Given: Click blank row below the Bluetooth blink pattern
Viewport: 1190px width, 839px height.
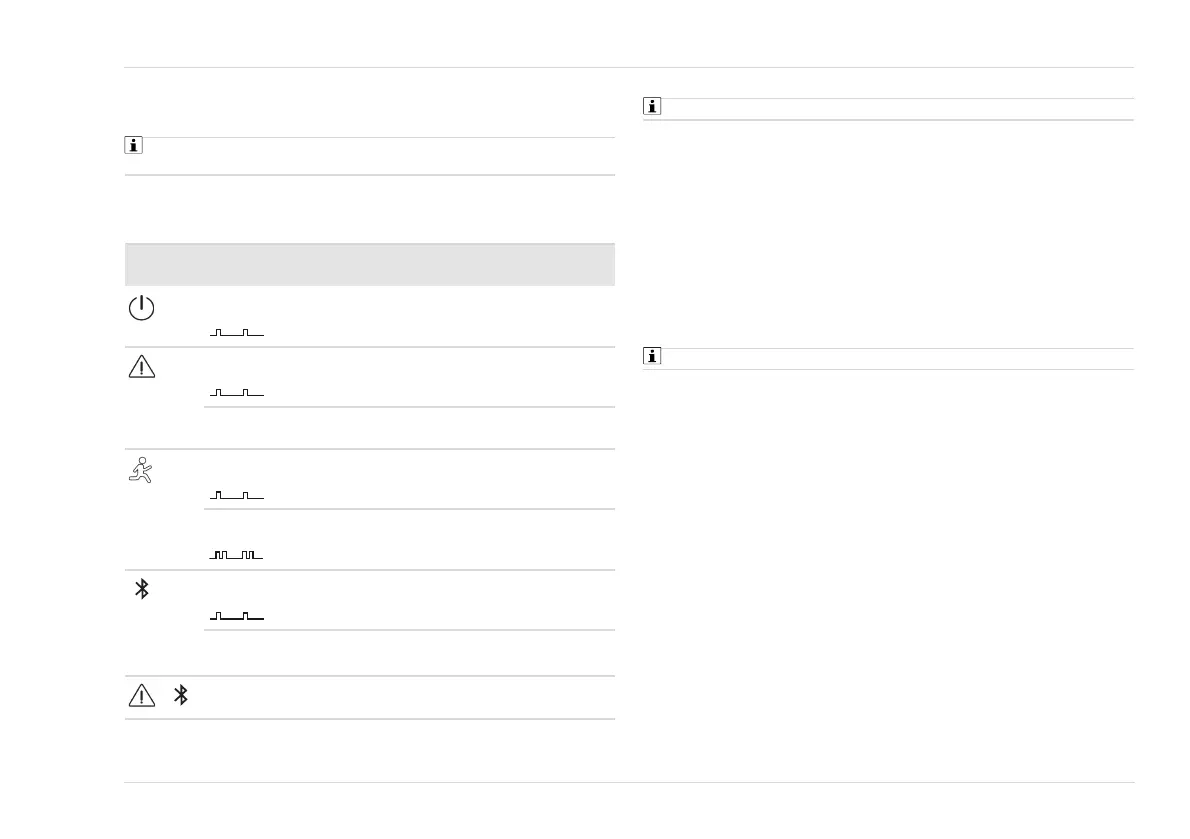Looking at the screenshot, I should pos(408,652).
